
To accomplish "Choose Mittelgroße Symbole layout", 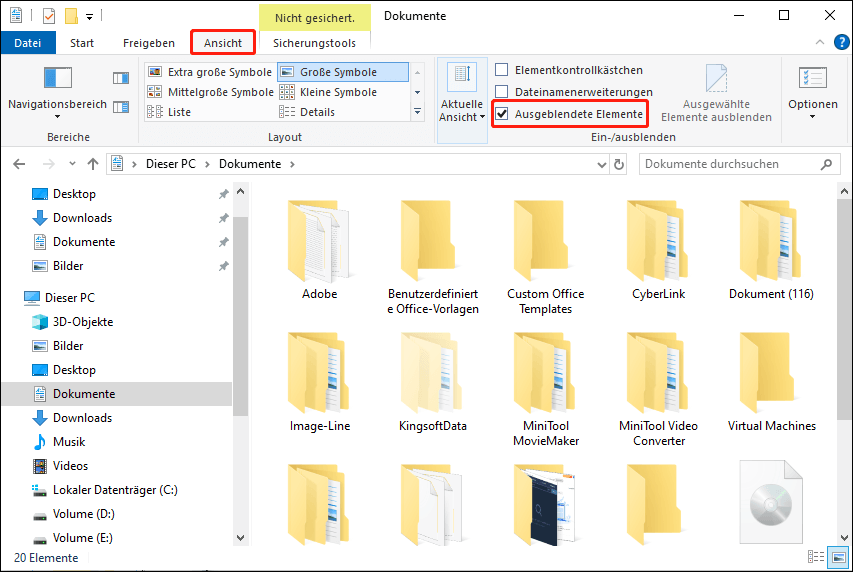I will click(210, 92).
